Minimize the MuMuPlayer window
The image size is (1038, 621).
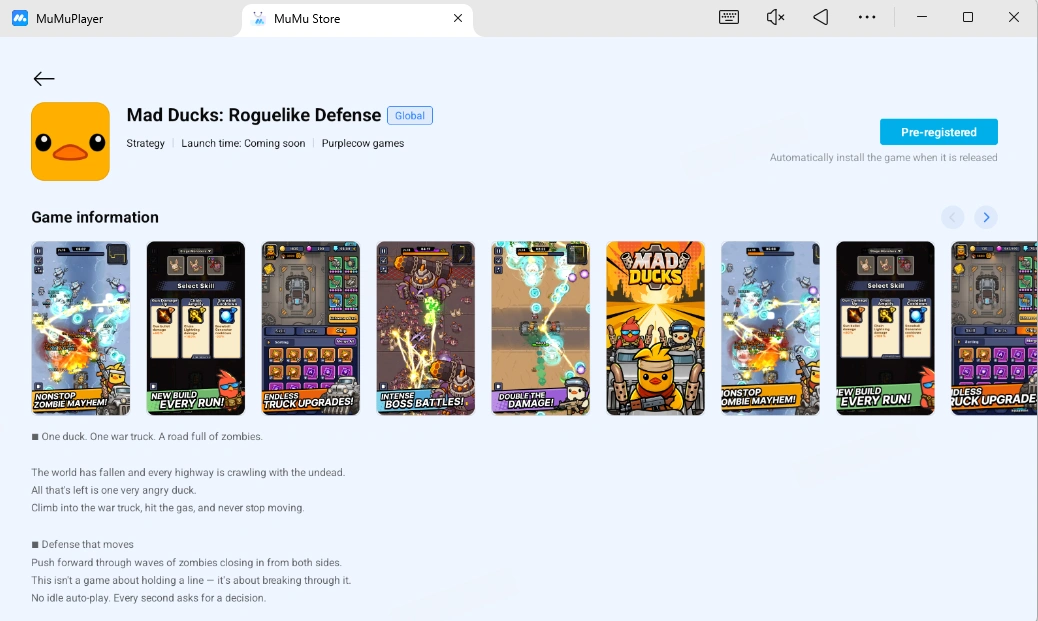921,17
